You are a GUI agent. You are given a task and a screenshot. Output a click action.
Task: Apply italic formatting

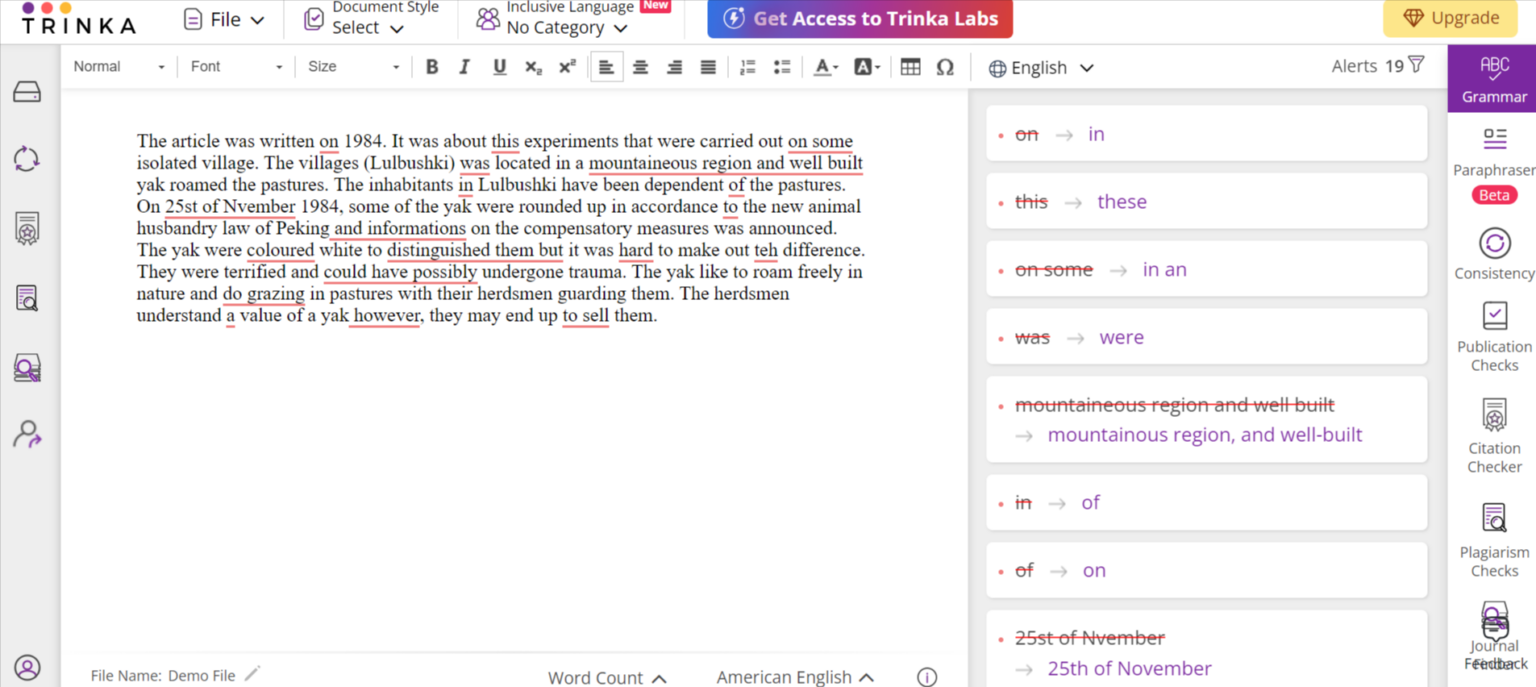click(464, 67)
